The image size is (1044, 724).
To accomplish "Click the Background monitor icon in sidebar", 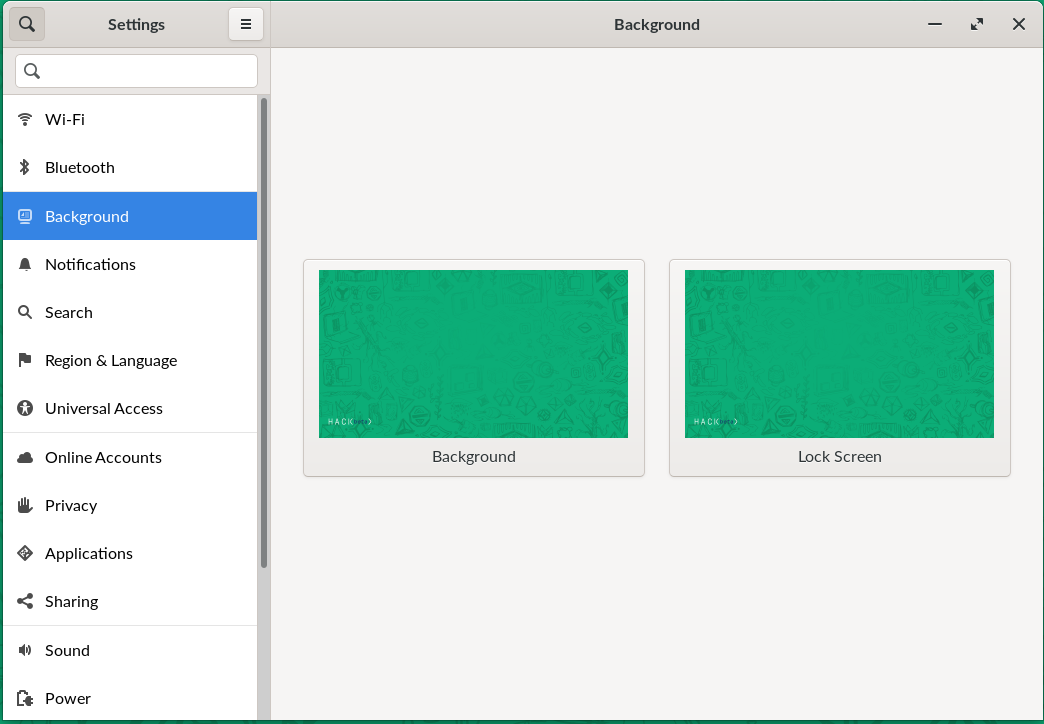I will tap(25, 216).
